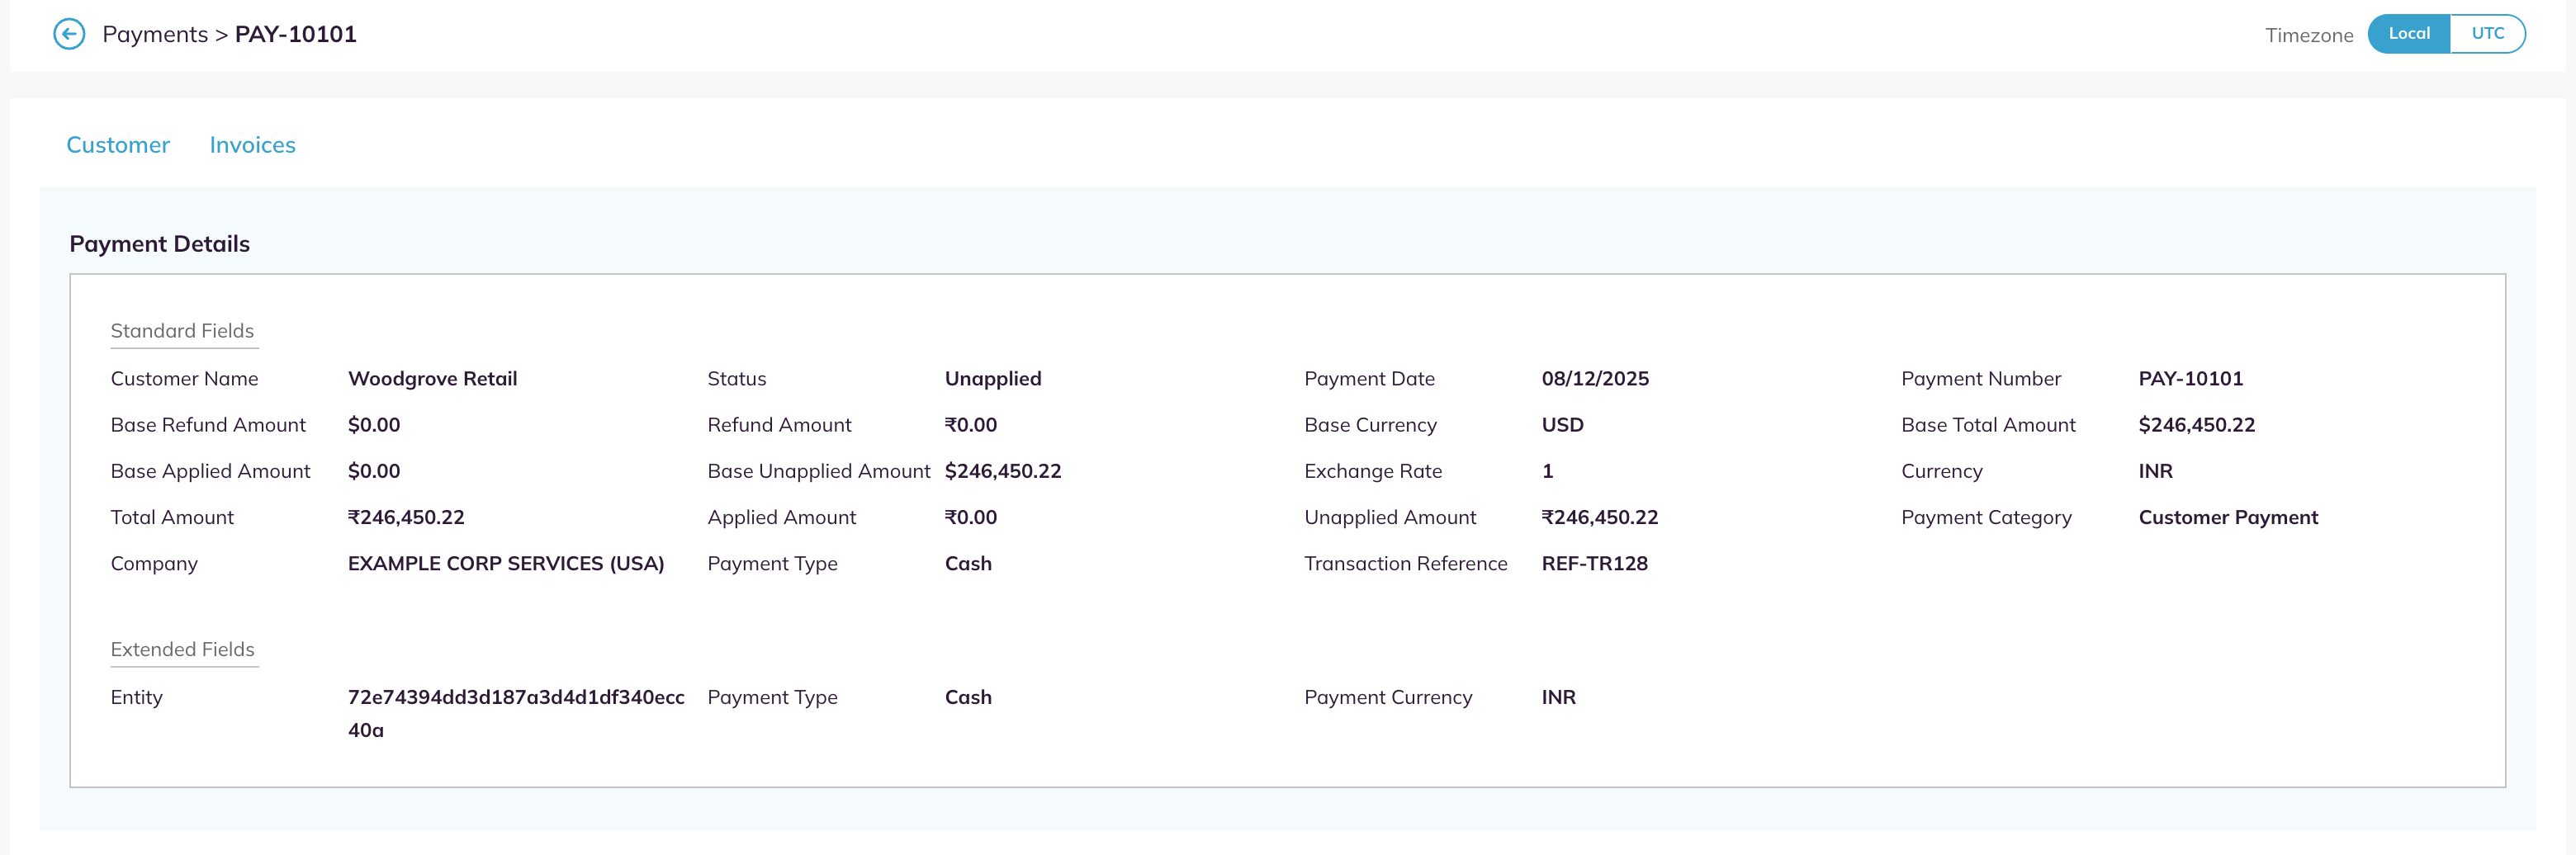Screen dimensions: 2576x855
Task: Select Base Unapplied Amount $246,450.22
Action: click(x=1003, y=471)
